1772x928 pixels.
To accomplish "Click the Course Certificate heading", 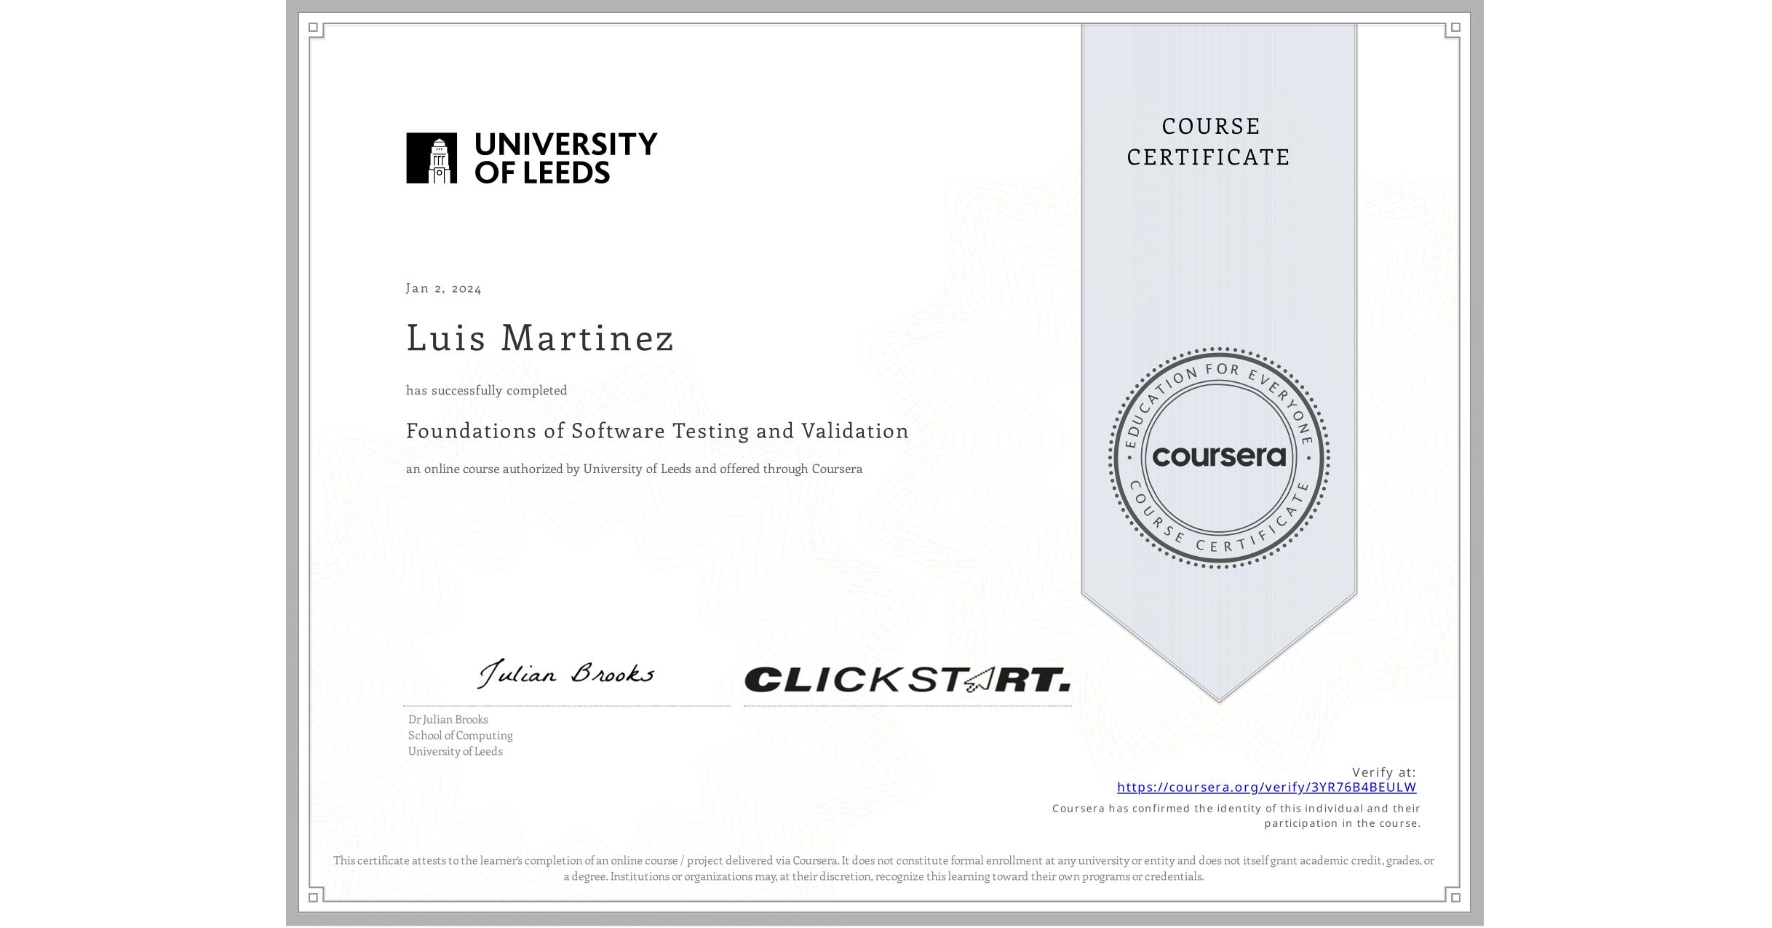I will (1209, 141).
